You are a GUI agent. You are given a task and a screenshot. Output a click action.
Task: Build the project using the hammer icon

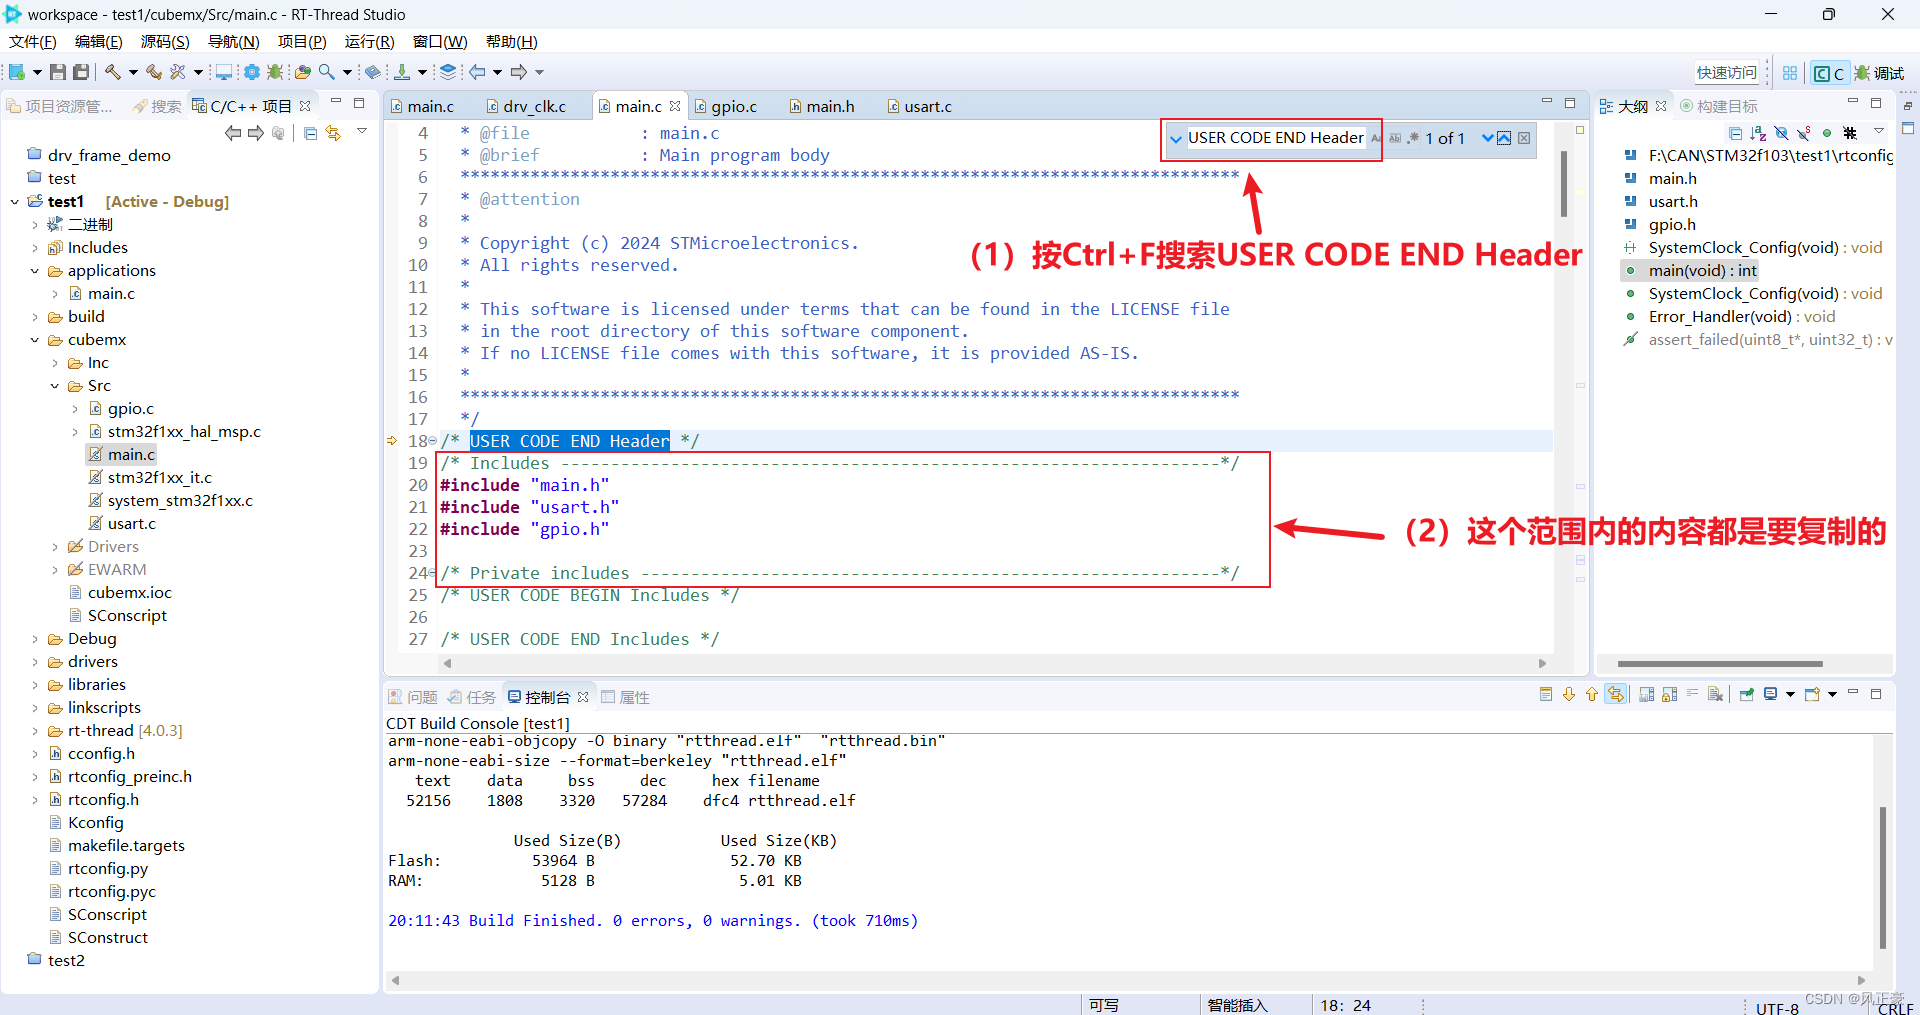click(112, 71)
